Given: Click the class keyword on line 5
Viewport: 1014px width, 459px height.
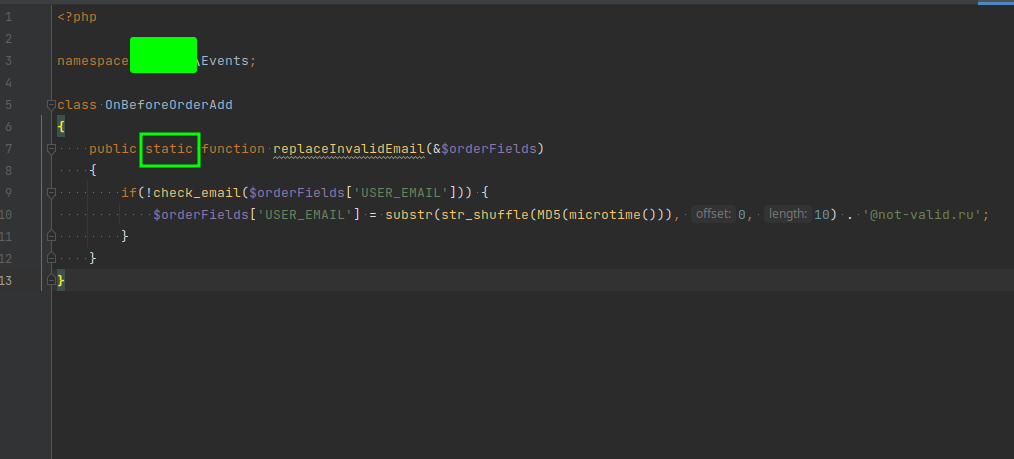Looking at the screenshot, I should [x=77, y=105].
